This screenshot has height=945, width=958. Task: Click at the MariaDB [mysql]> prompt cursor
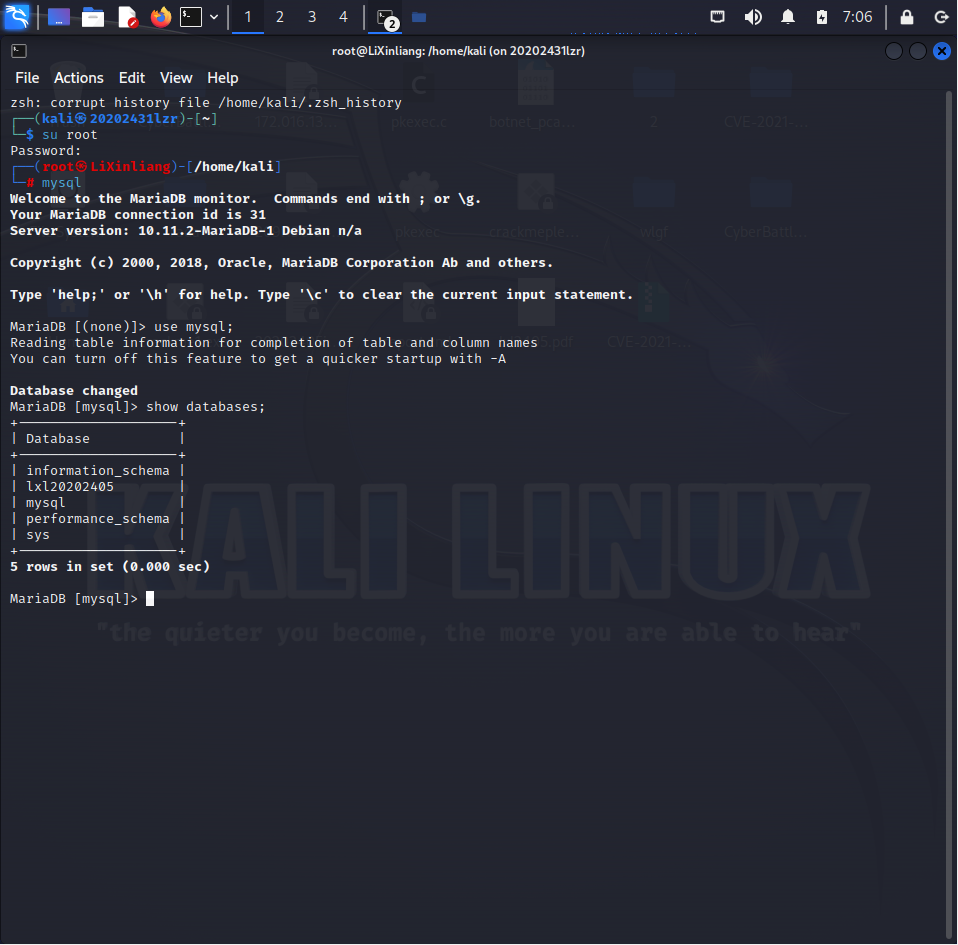coord(150,599)
